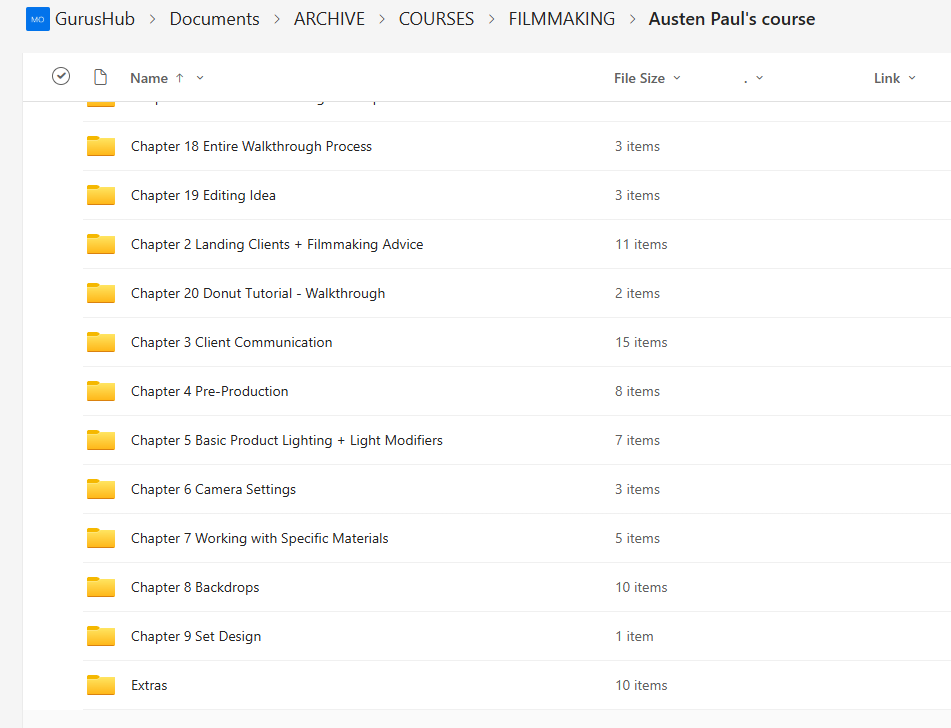
Task: Go to the ARCHIVE breadcrumb folder
Action: pyautogui.click(x=329, y=19)
